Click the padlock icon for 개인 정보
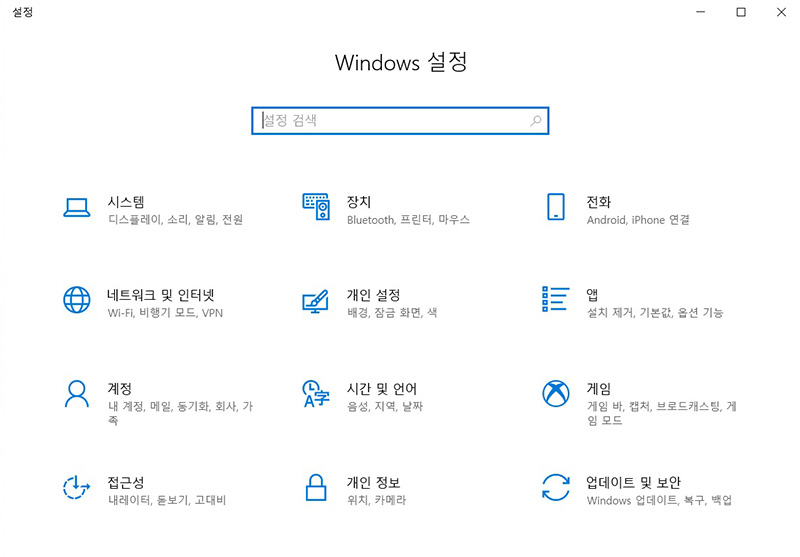Screen dimensions: 800x557 [316, 488]
